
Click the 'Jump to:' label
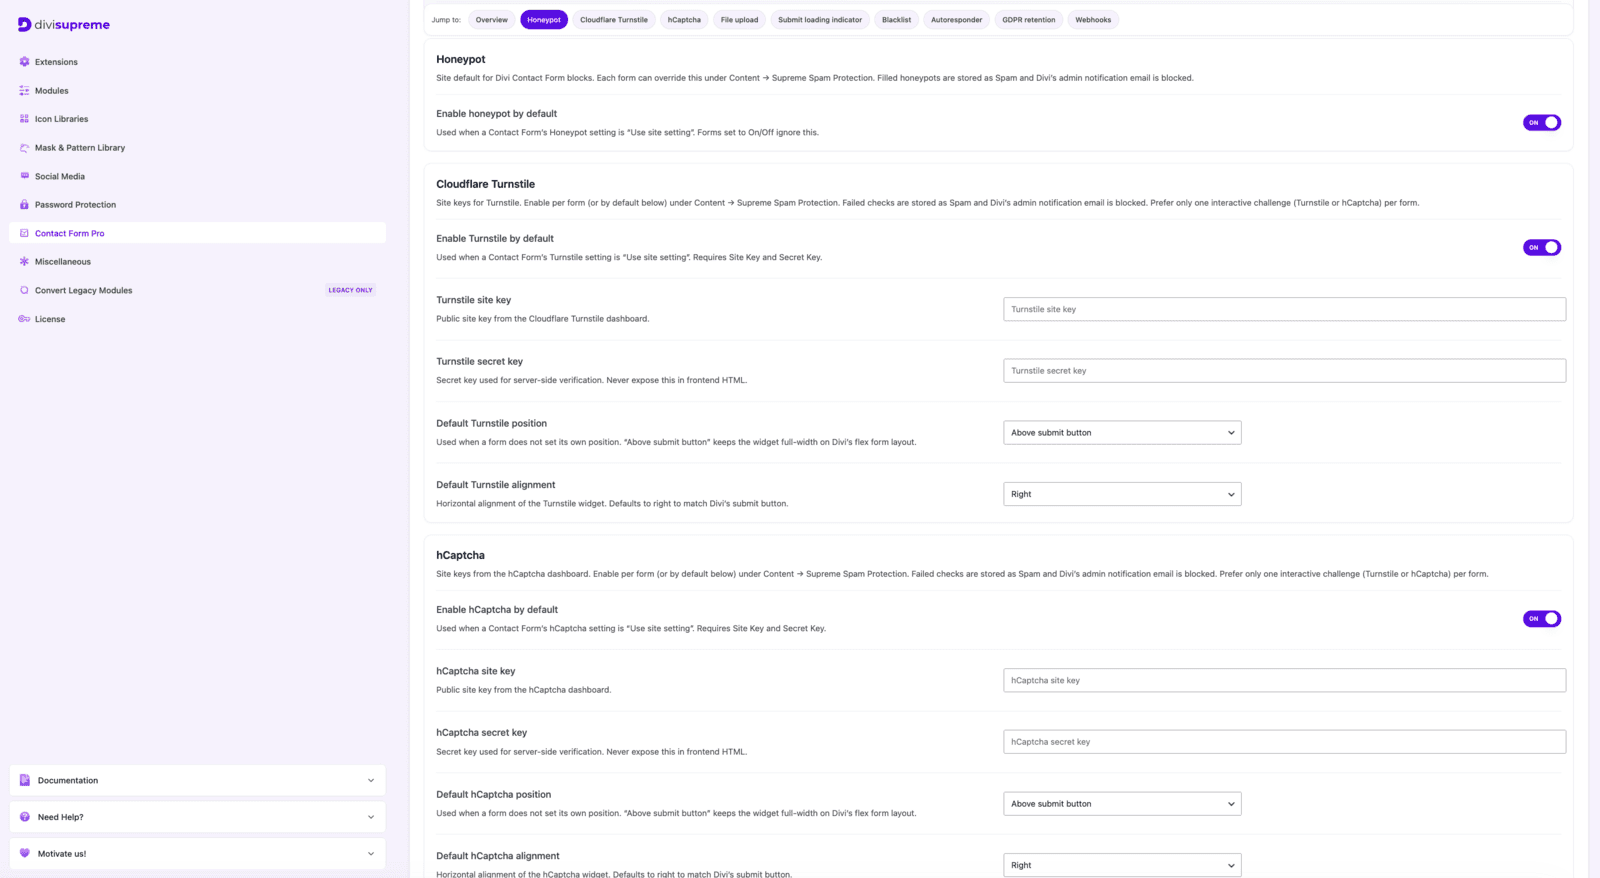(446, 20)
